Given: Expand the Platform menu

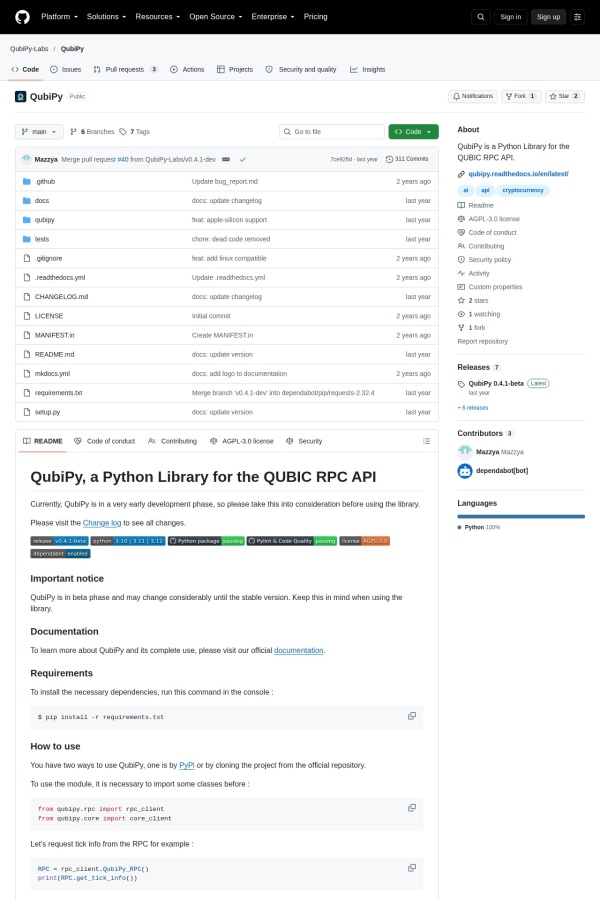Looking at the screenshot, I should (x=59, y=17).
